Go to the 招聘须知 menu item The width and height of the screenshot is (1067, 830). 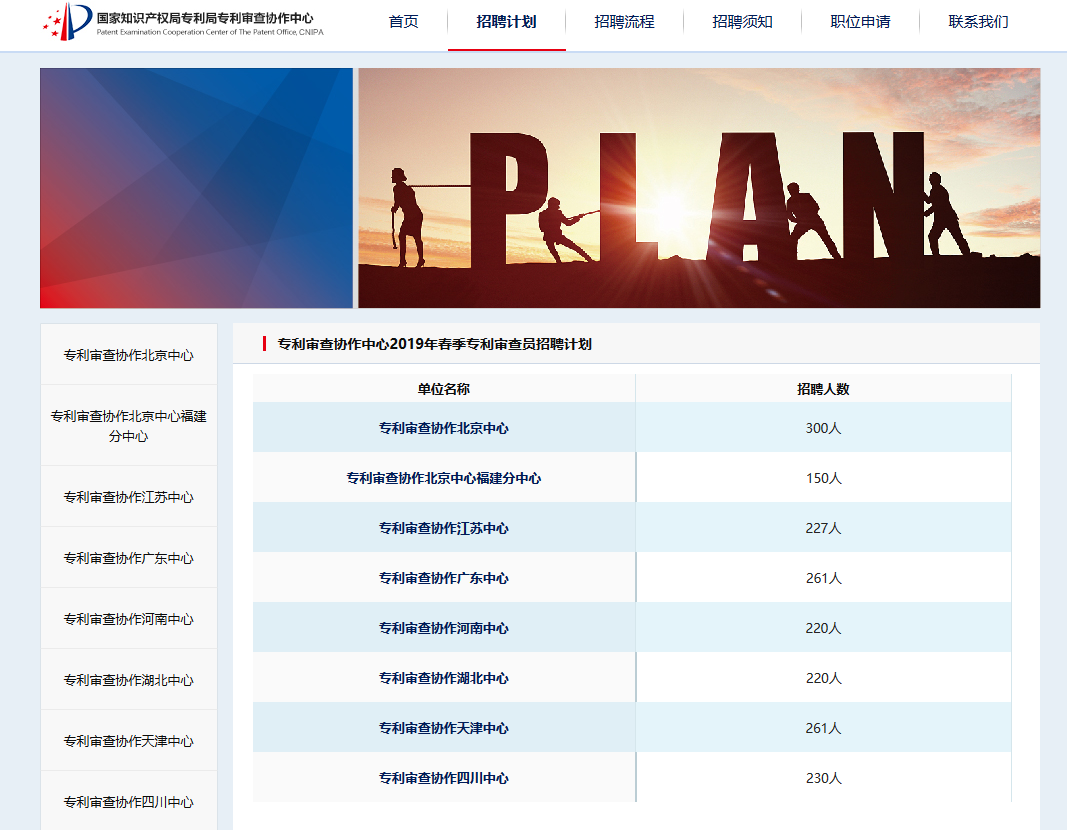click(x=742, y=22)
